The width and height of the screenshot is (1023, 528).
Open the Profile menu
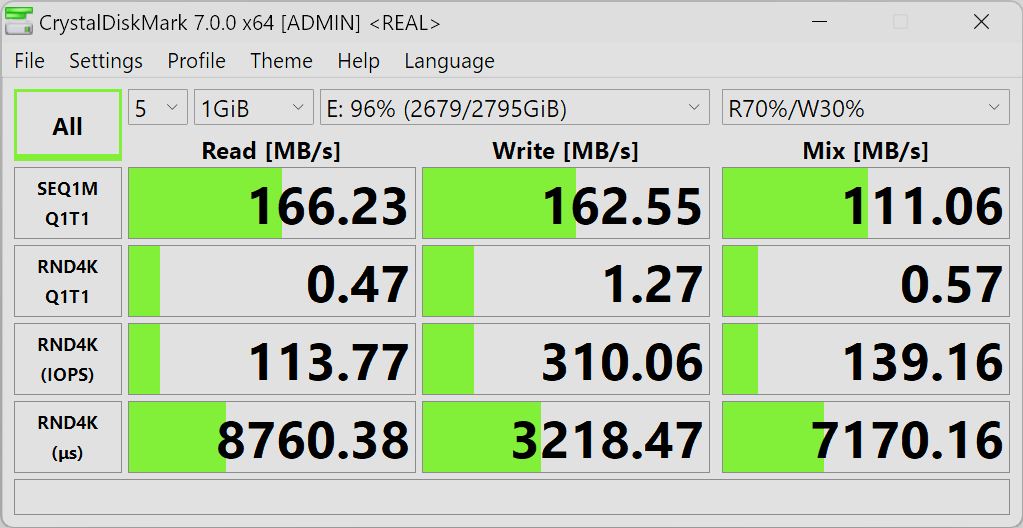click(x=196, y=61)
